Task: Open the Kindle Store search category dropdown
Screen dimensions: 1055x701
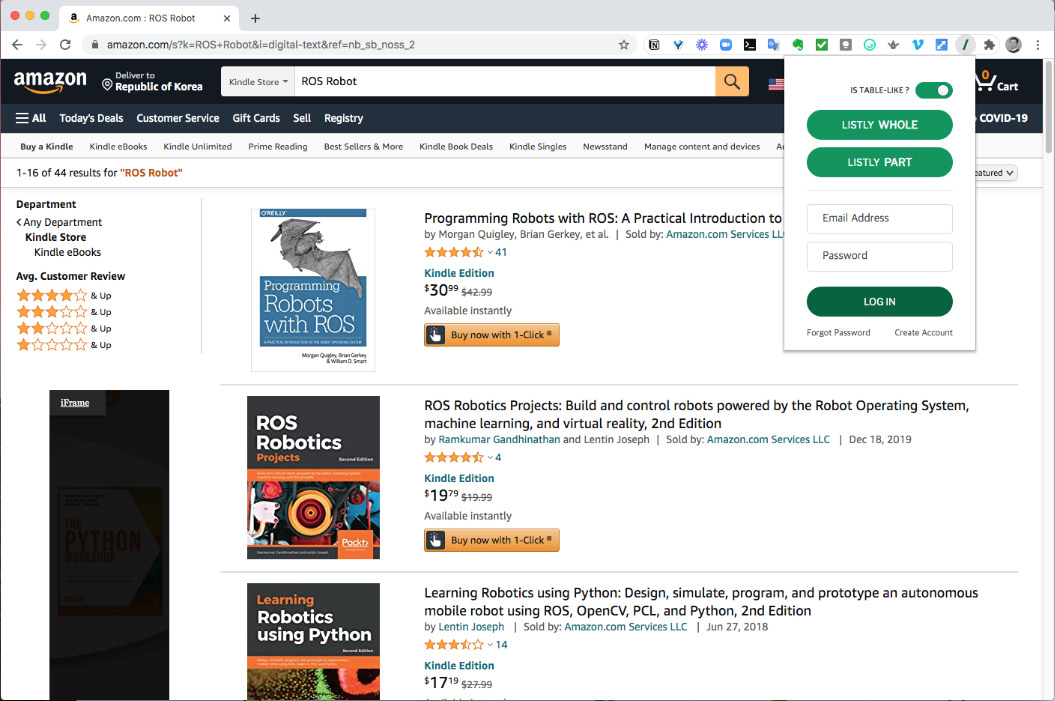Action: coord(258,81)
